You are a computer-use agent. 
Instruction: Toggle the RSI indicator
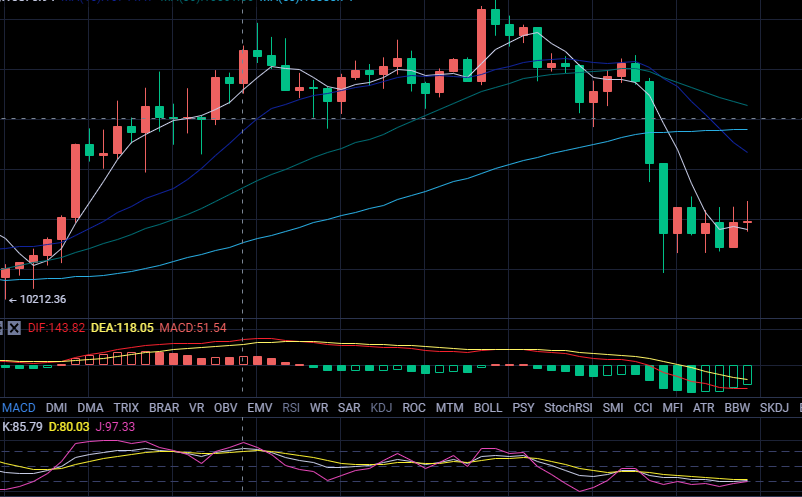coord(291,407)
